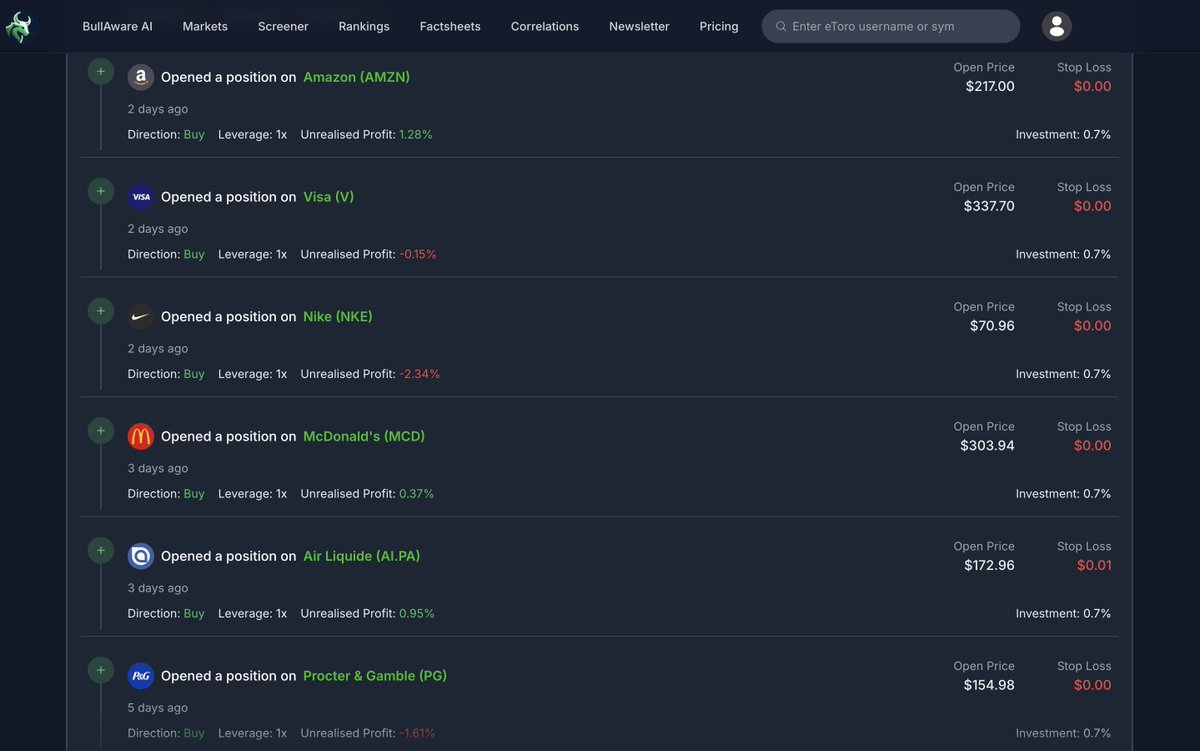This screenshot has height=751, width=1200.
Task: Click the plus icon beside Air Liquide entry
Action: coord(101,550)
